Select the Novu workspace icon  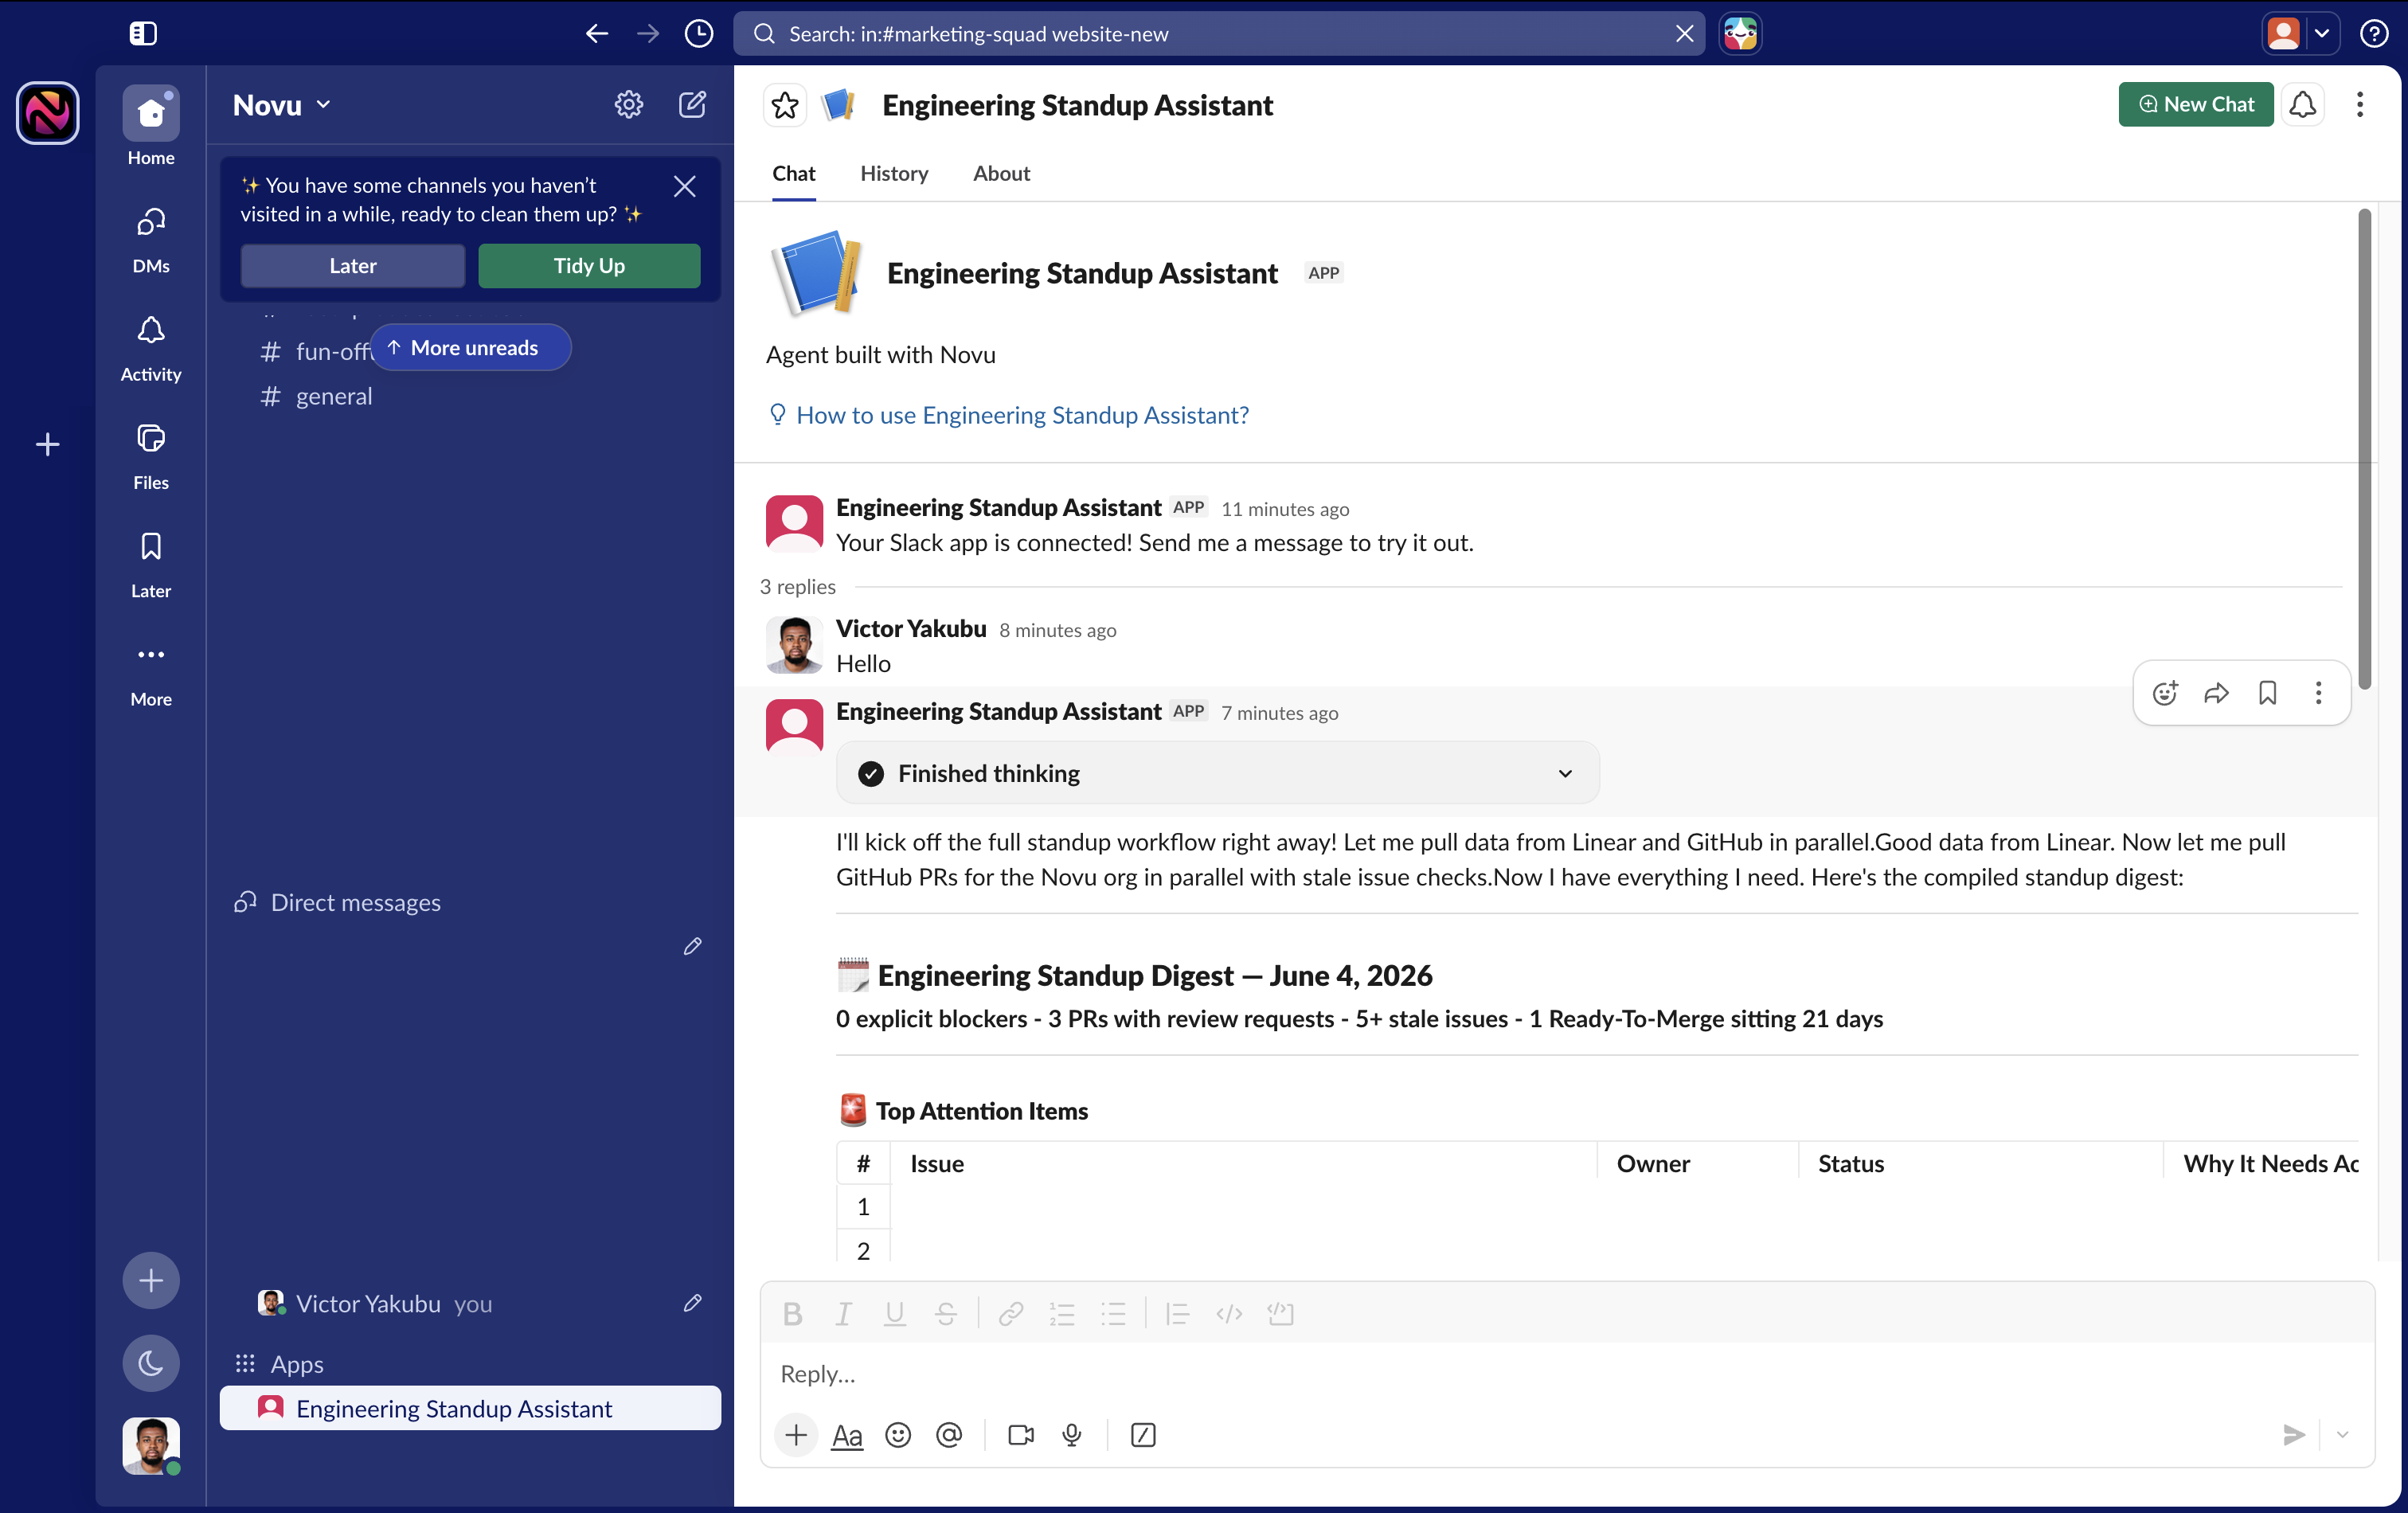(48, 112)
